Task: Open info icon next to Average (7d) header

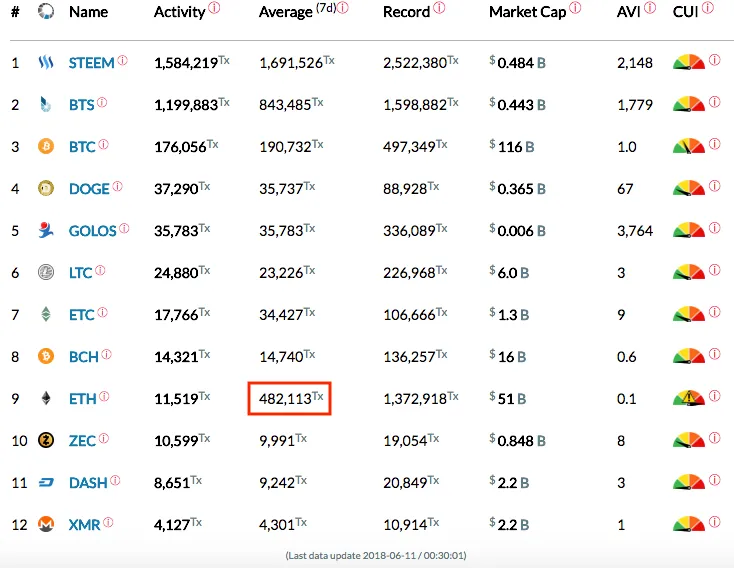Action: point(343,8)
